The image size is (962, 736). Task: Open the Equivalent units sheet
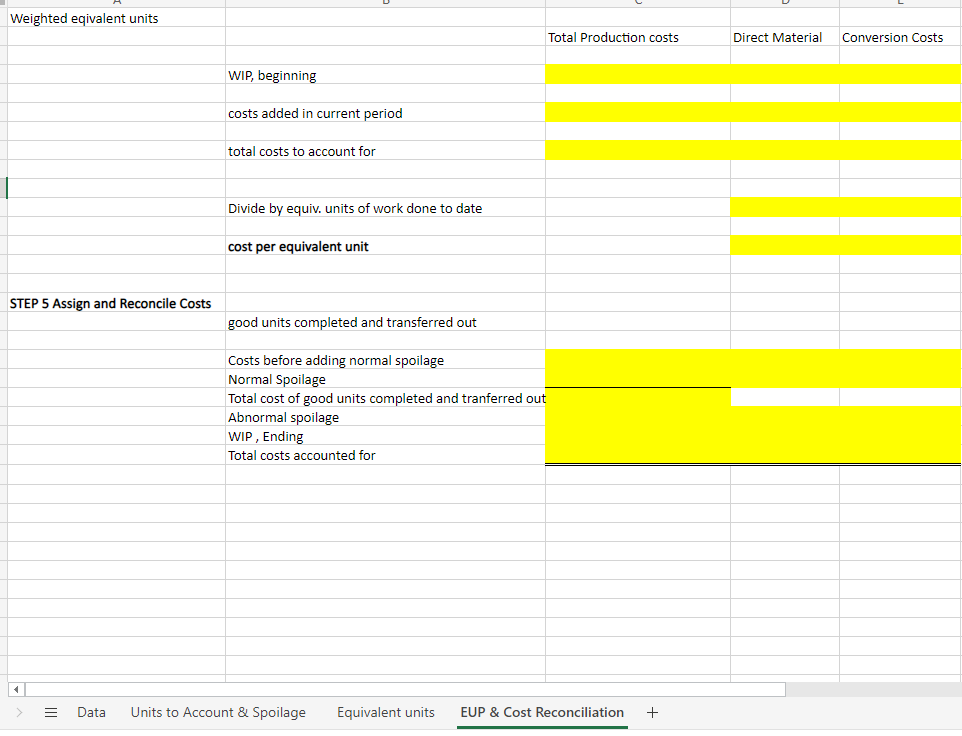385,712
